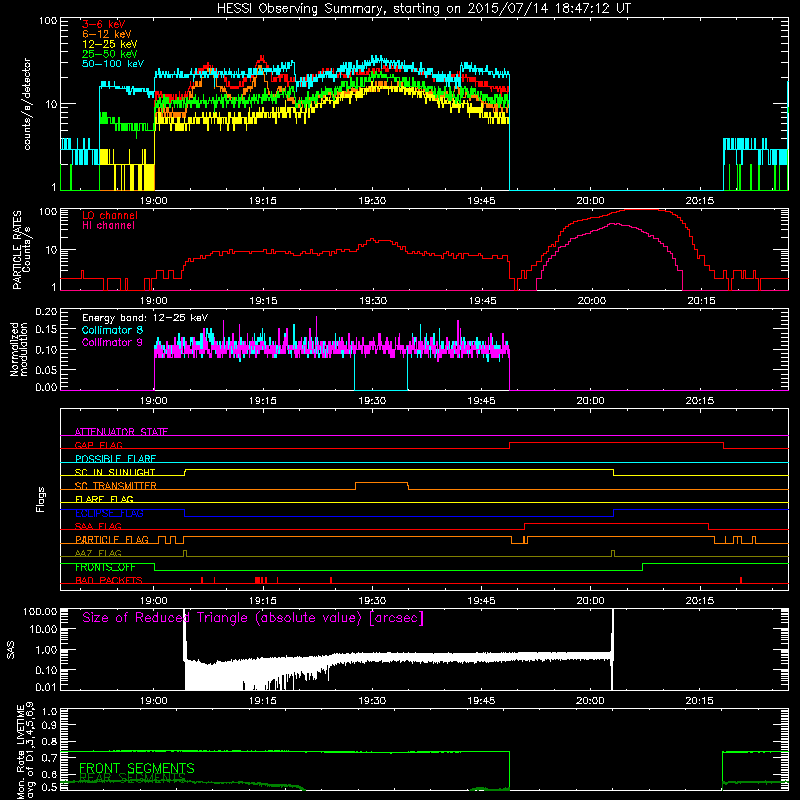Select the yellow '12-25 keV' count-rate legend label
800x800 pixels.
pos(109,44)
